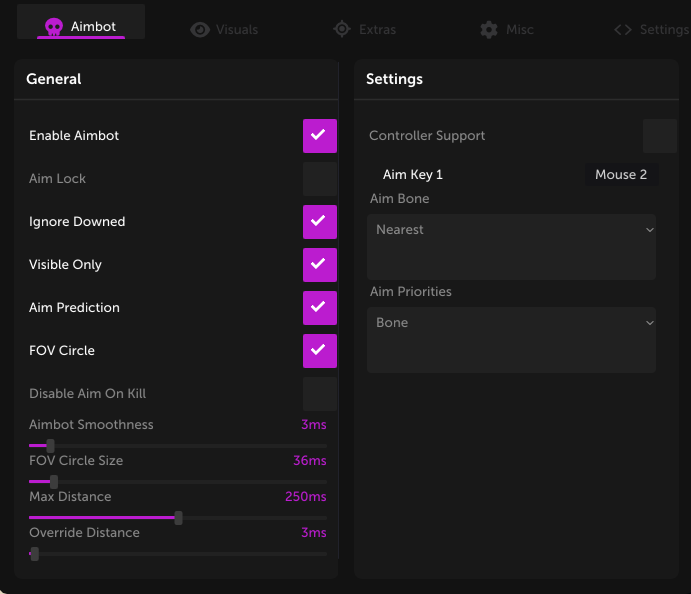
Task: Enable the Aim Lock checkbox
Action: 319,179
